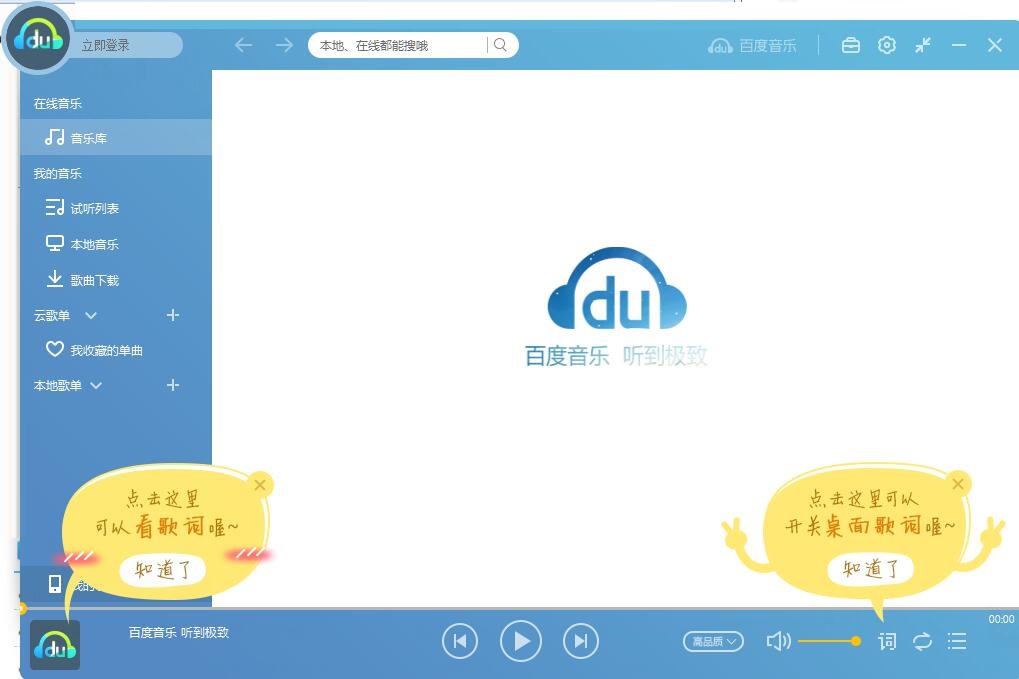
Task: Select 音乐库 in the sidebar
Action: click(x=88, y=138)
